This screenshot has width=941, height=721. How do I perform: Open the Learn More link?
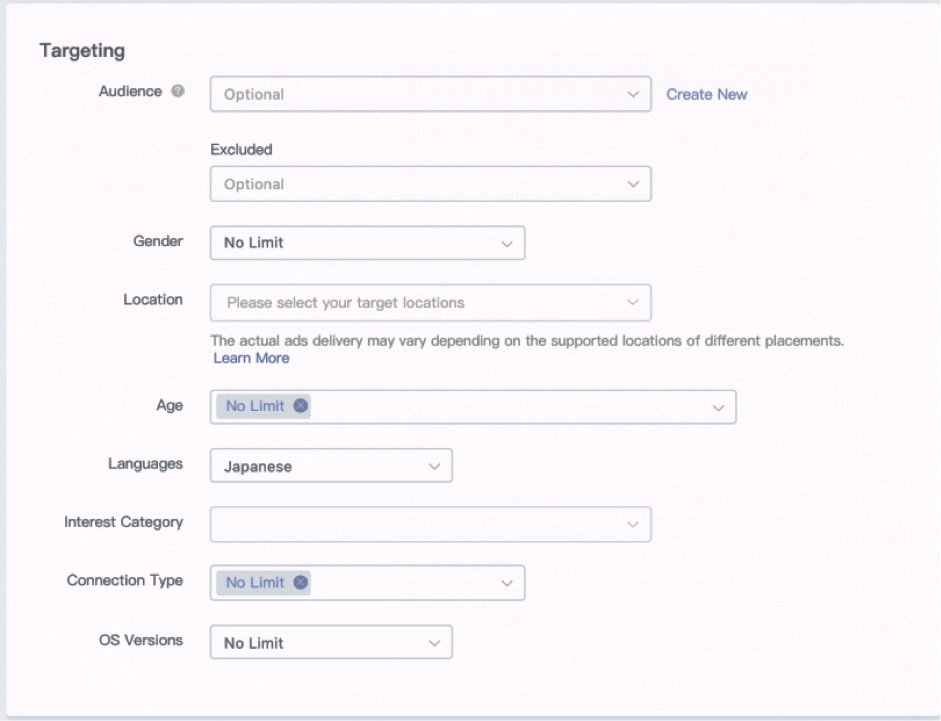click(x=251, y=358)
